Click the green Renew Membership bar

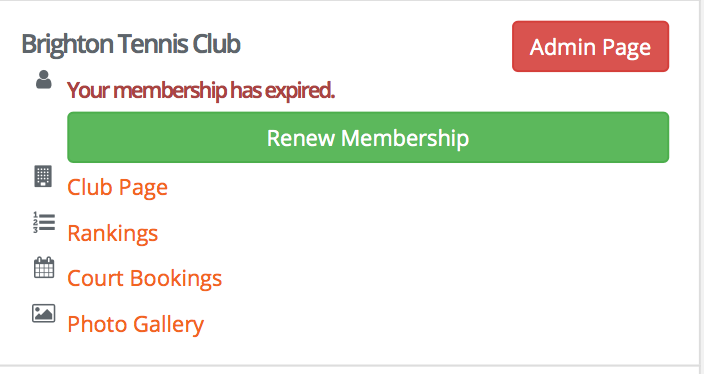pos(368,137)
